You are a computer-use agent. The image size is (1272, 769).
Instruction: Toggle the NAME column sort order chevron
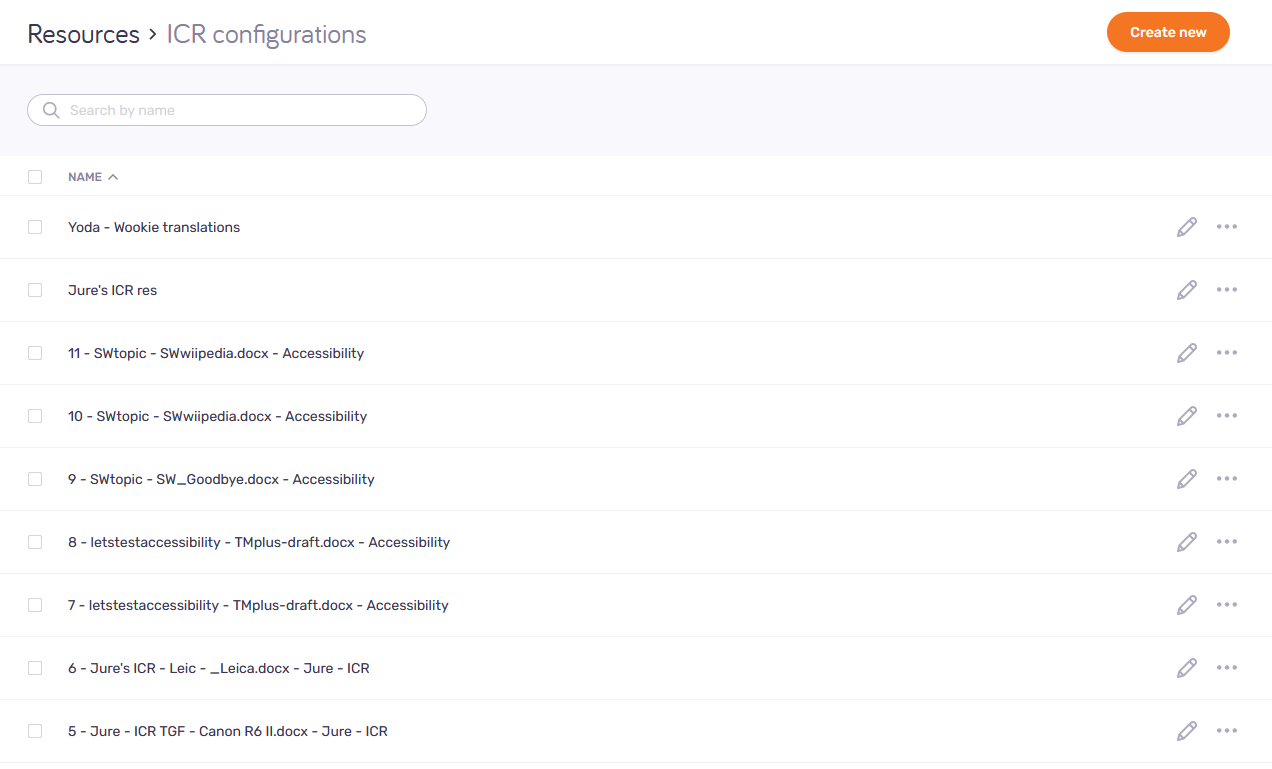[x=111, y=176]
